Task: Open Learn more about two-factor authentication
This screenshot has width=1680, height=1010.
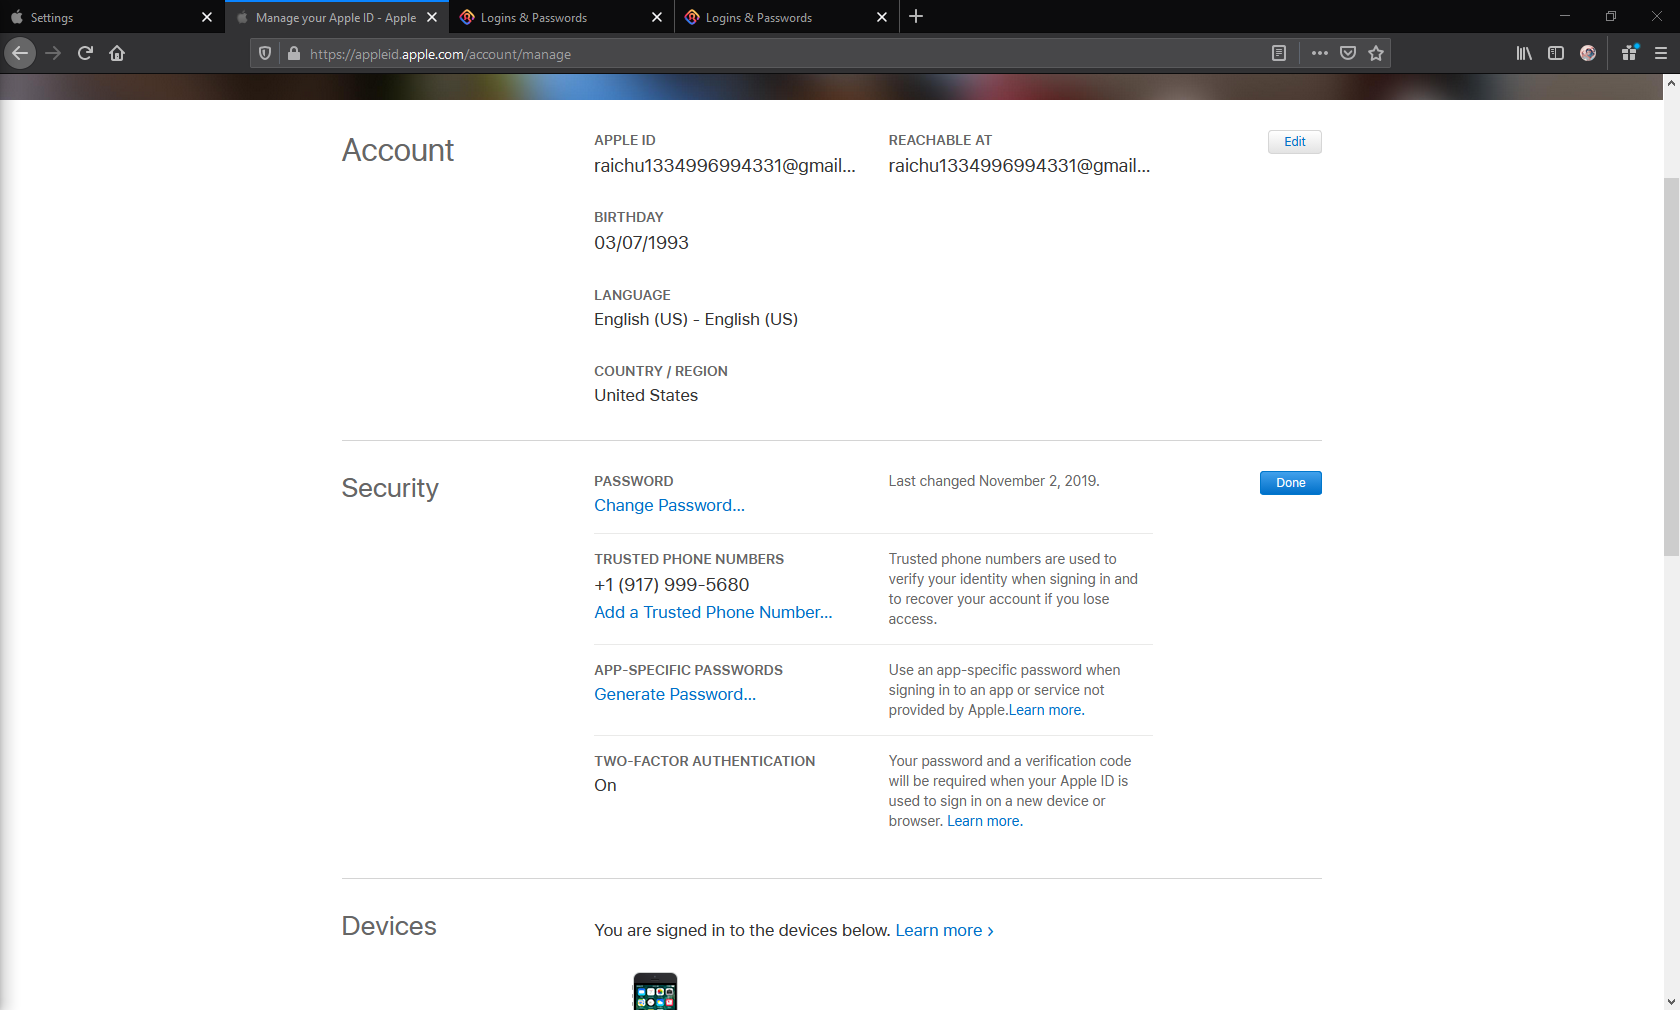Action: (x=985, y=821)
